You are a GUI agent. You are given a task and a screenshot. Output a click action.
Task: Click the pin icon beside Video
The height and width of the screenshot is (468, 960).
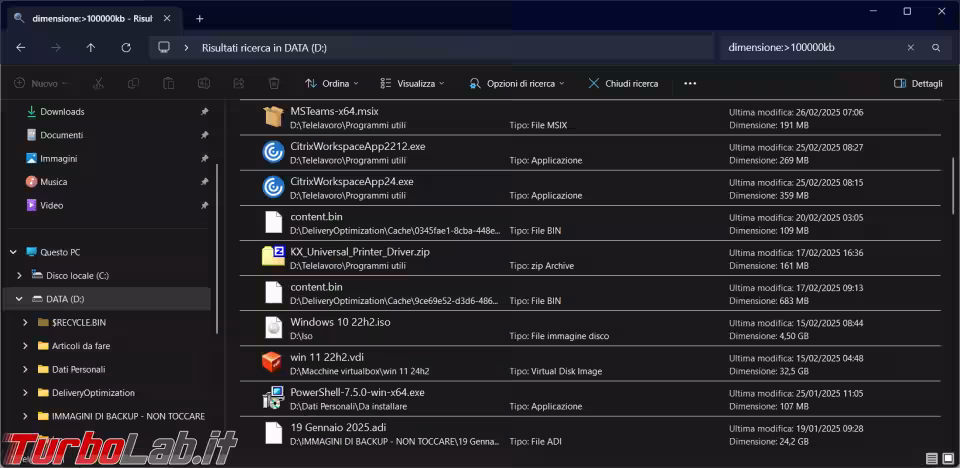pos(204,205)
